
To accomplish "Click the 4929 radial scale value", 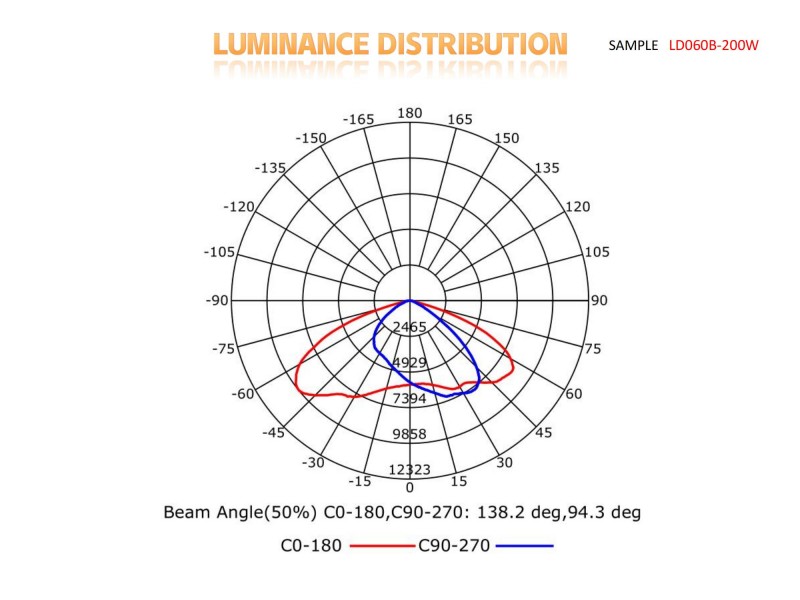I will click(x=409, y=363).
